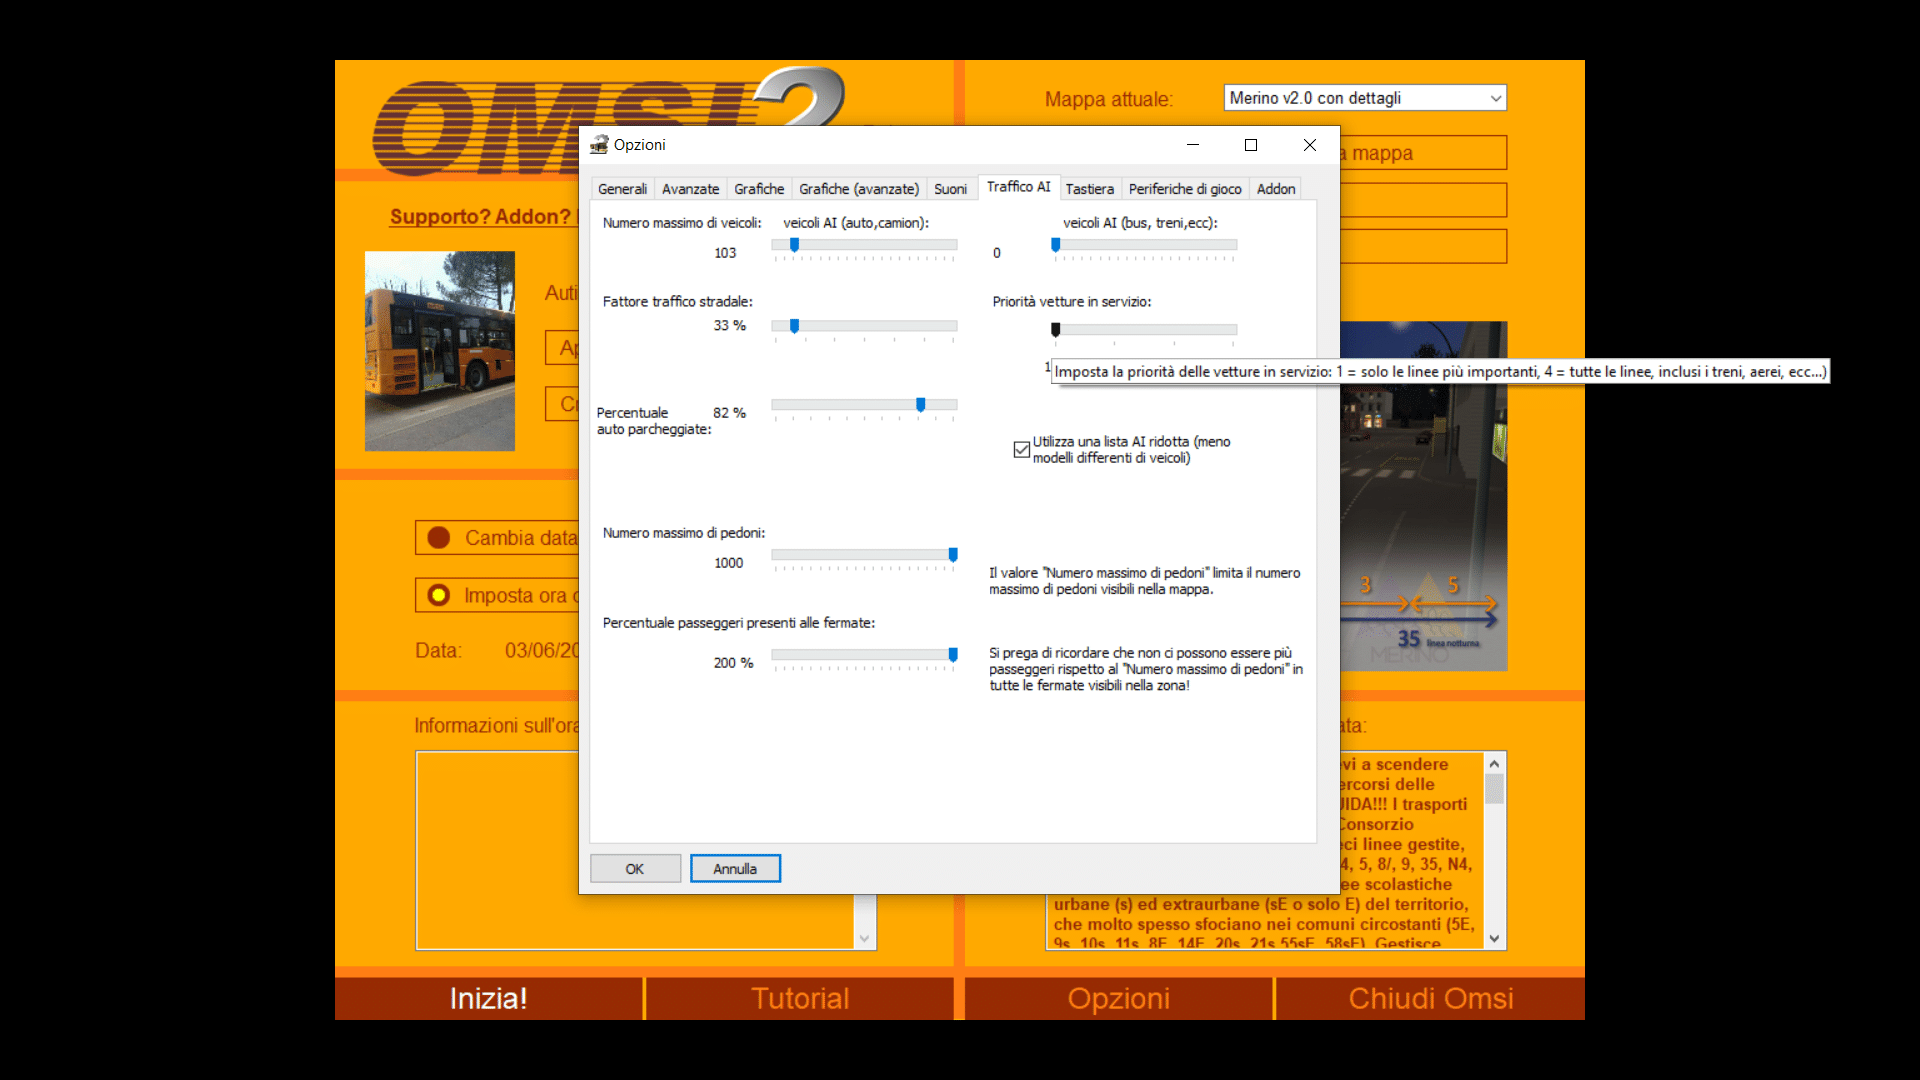This screenshot has height=1080, width=1920.
Task: Click the orange bus thumbnail image
Action: tap(440, 351)
